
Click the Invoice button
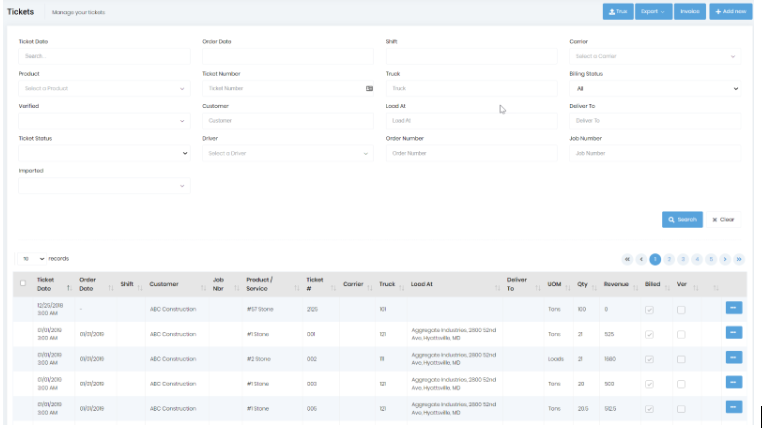689,12
